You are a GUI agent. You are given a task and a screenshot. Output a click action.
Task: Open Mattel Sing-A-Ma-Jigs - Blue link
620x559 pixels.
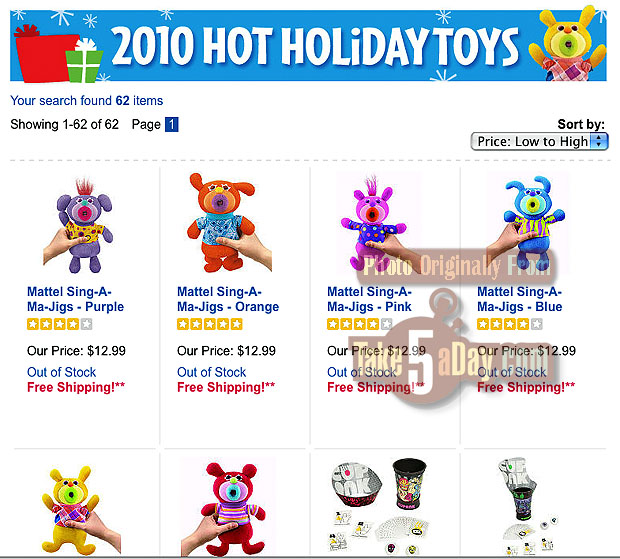[x=520, y=299]
